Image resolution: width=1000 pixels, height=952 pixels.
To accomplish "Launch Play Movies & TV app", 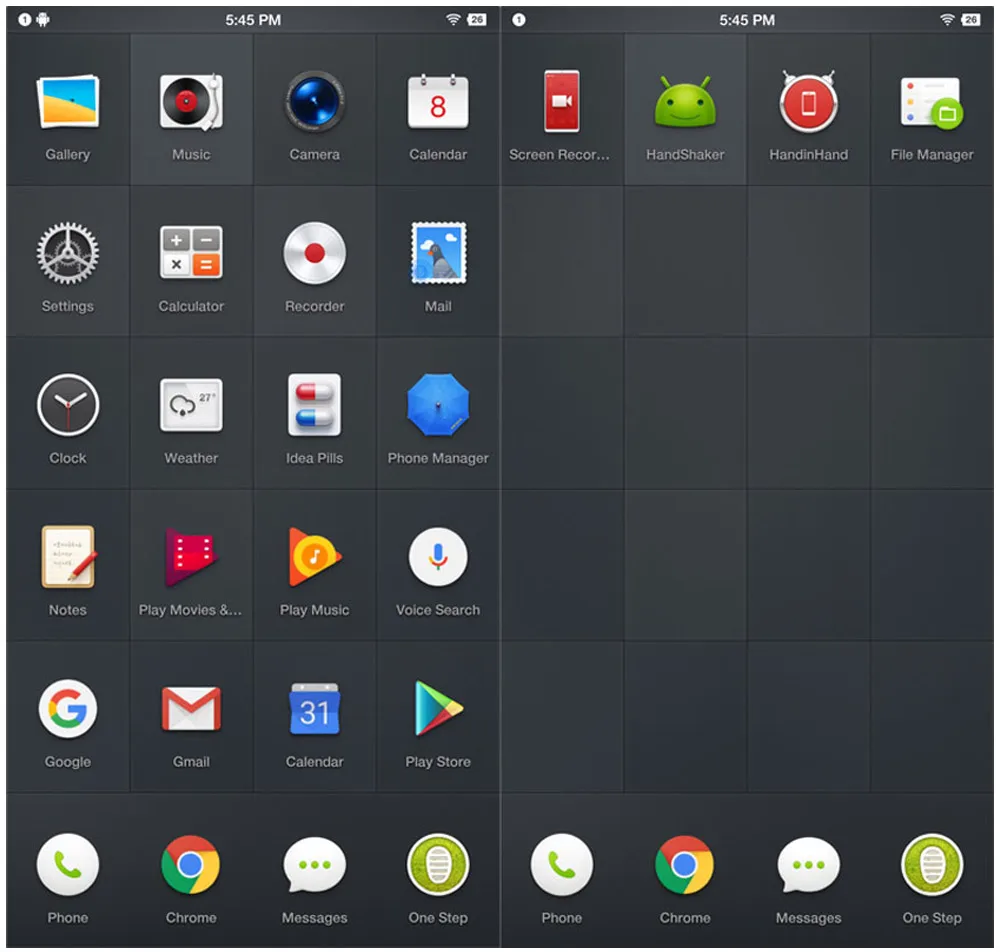I will point(191,556).
